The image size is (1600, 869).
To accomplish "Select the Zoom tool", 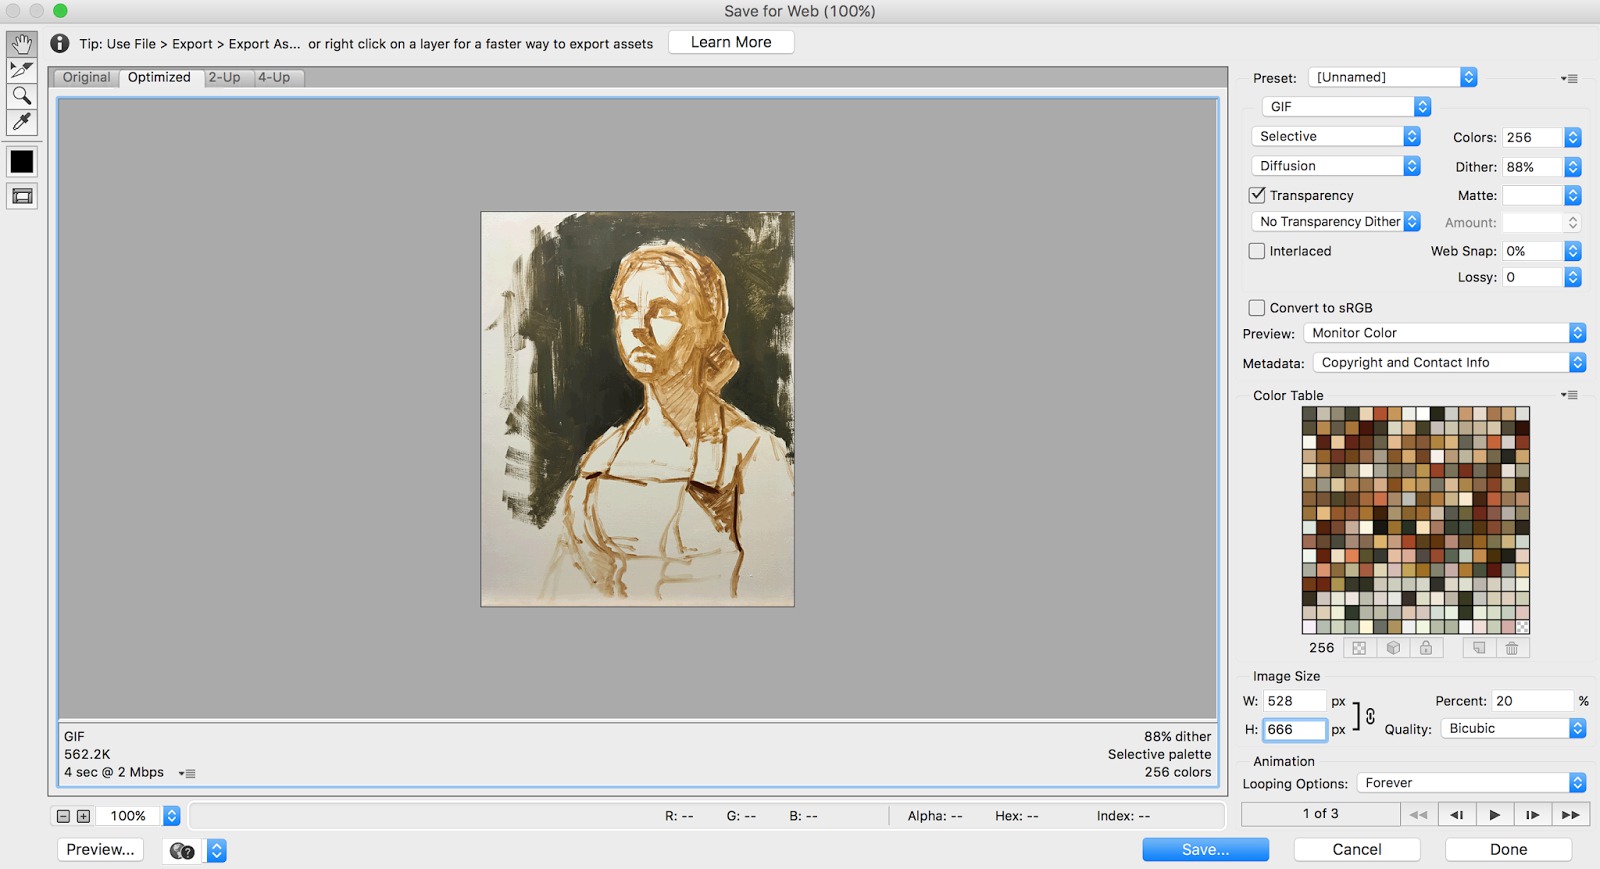I will pos(22,96).
